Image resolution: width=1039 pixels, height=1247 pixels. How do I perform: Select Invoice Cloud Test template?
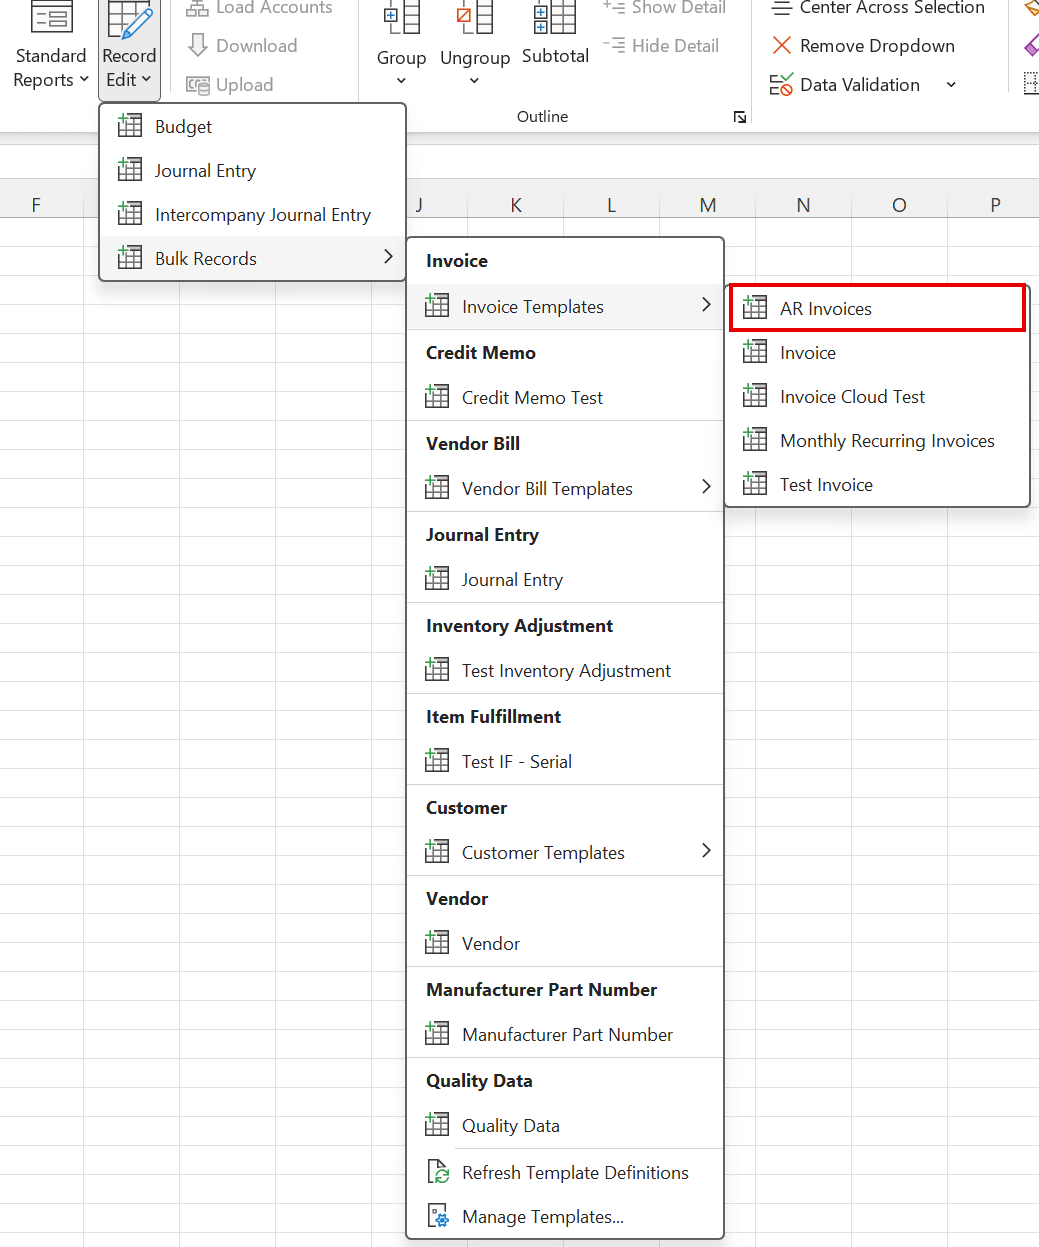pyautogui.click(x=877, y=396)
